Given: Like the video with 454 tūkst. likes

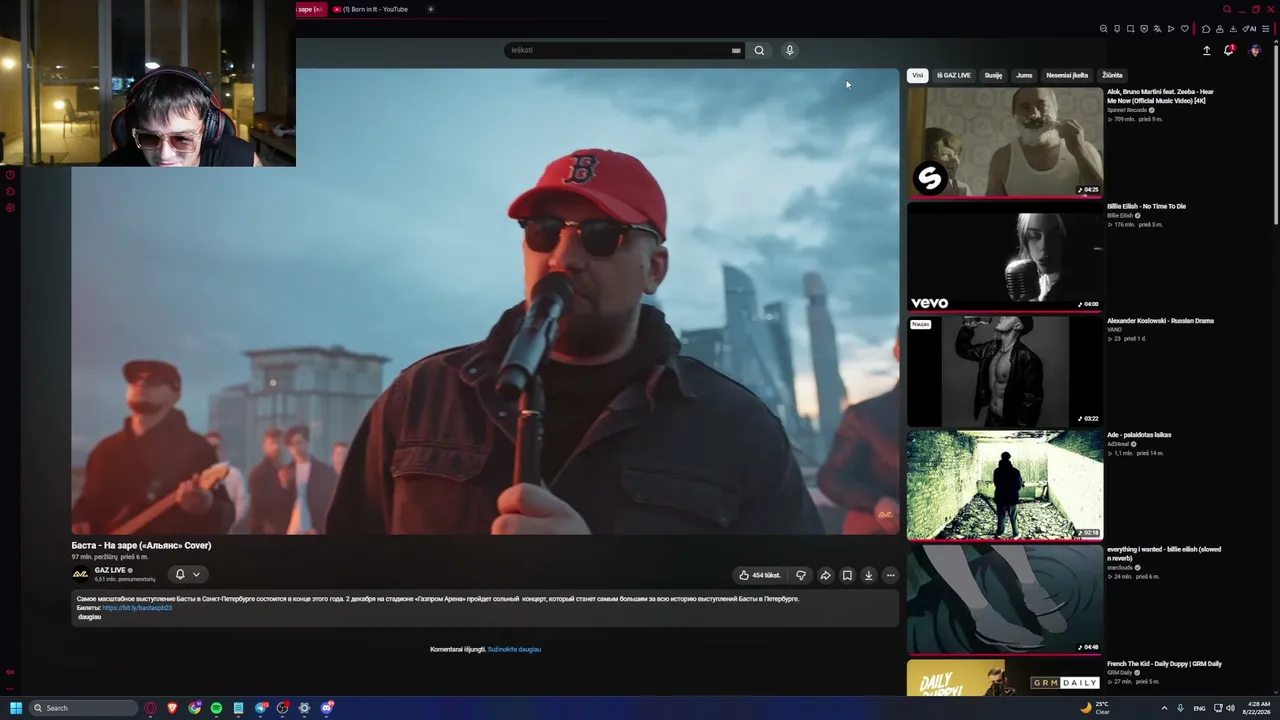Looking at the screenshot, I should tap(759, 575).
